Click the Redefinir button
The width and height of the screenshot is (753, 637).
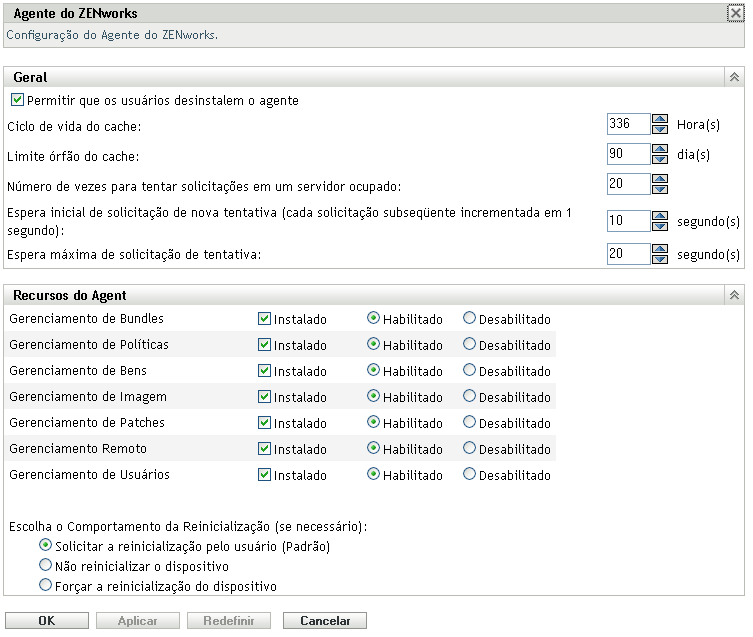pos(229,620)
